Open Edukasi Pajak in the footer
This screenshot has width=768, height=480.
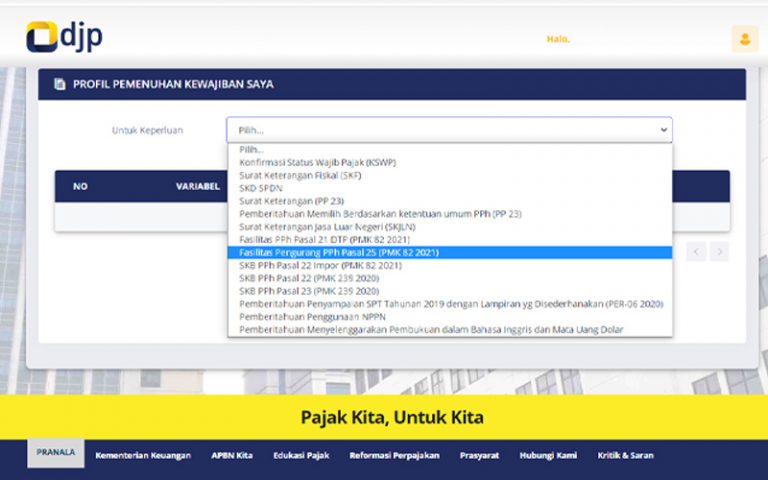pos(301,455)
